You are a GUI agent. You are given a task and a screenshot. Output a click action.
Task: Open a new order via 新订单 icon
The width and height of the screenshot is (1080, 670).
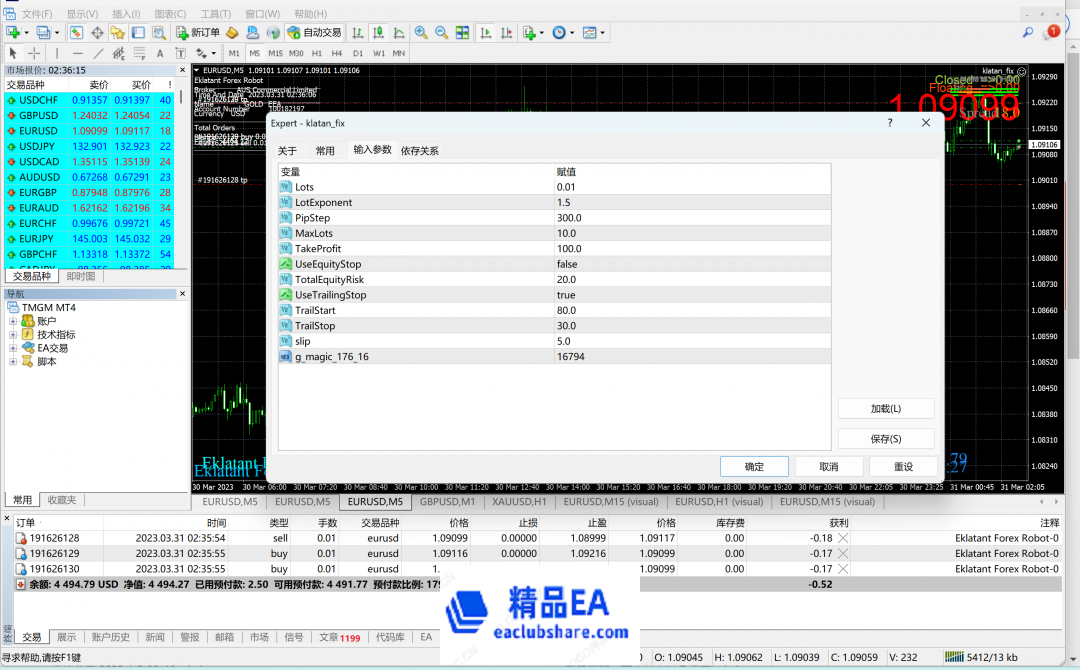[195, 32]
